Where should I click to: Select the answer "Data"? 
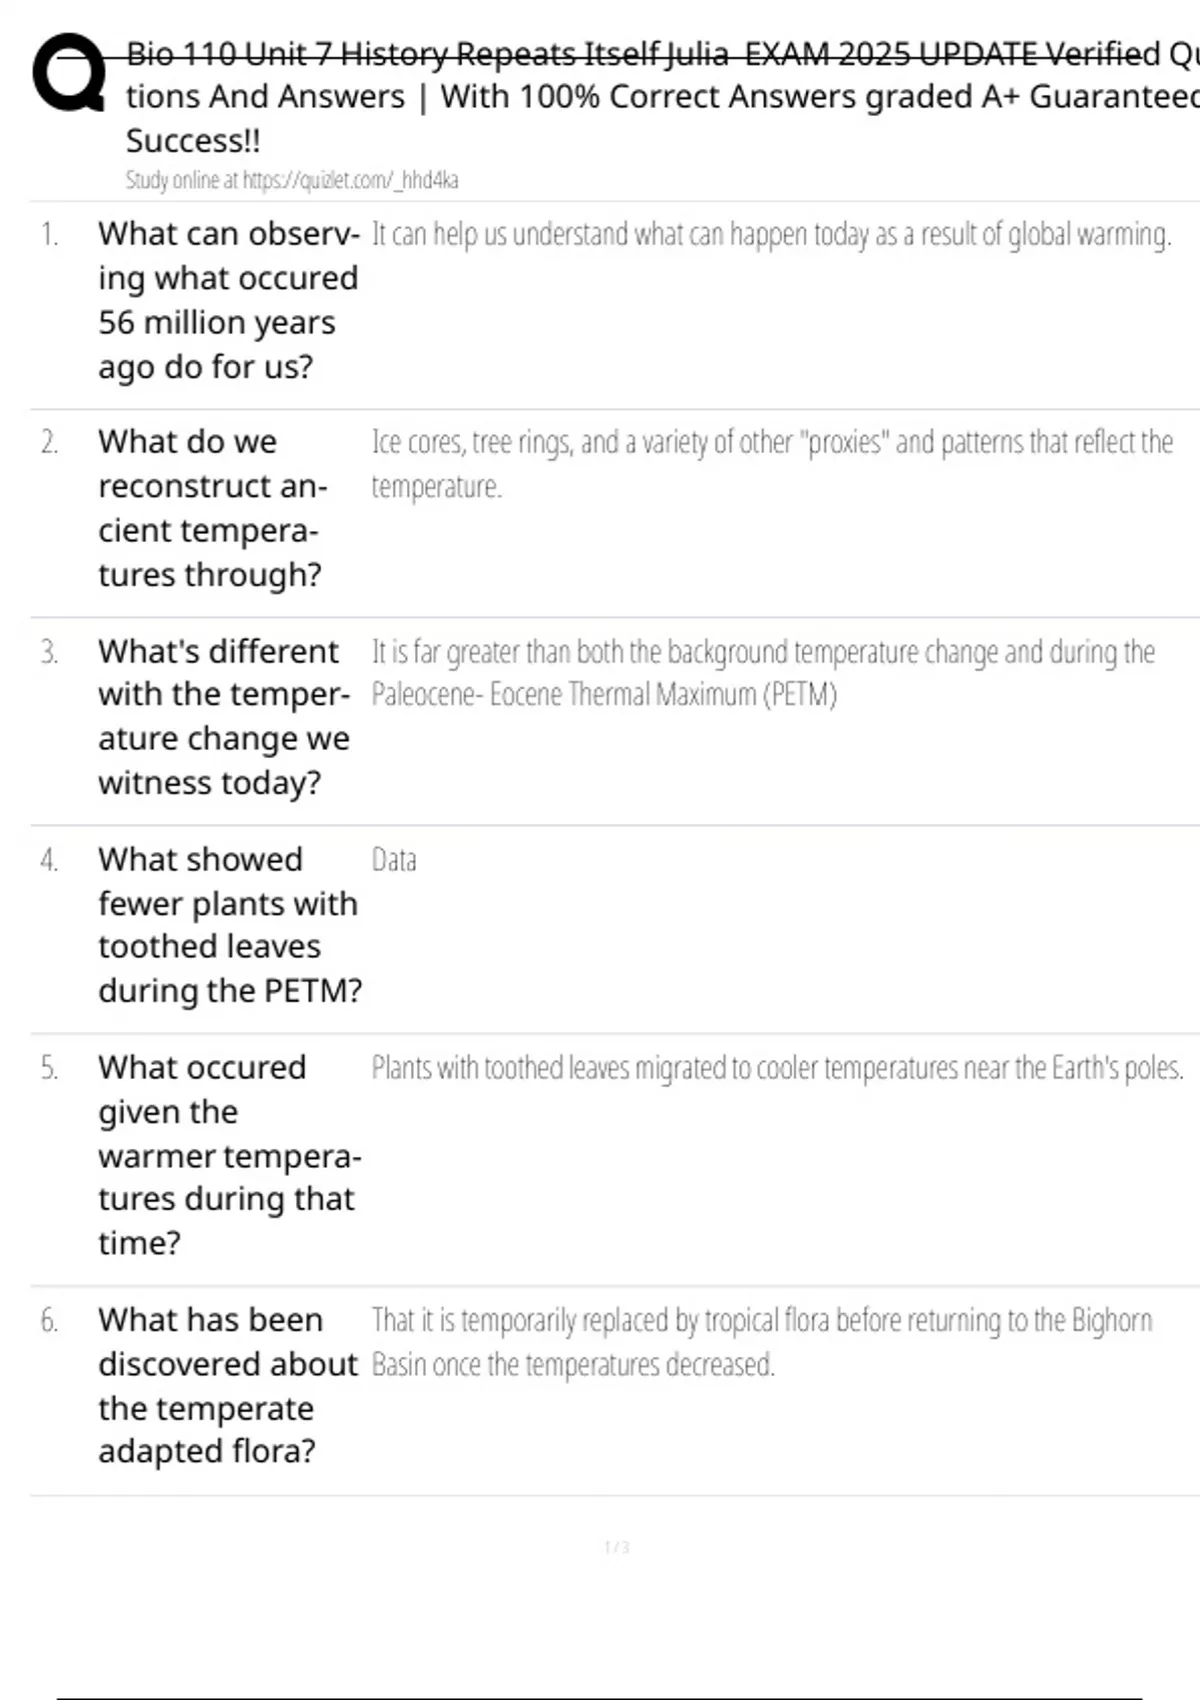[x=394, y=860]
